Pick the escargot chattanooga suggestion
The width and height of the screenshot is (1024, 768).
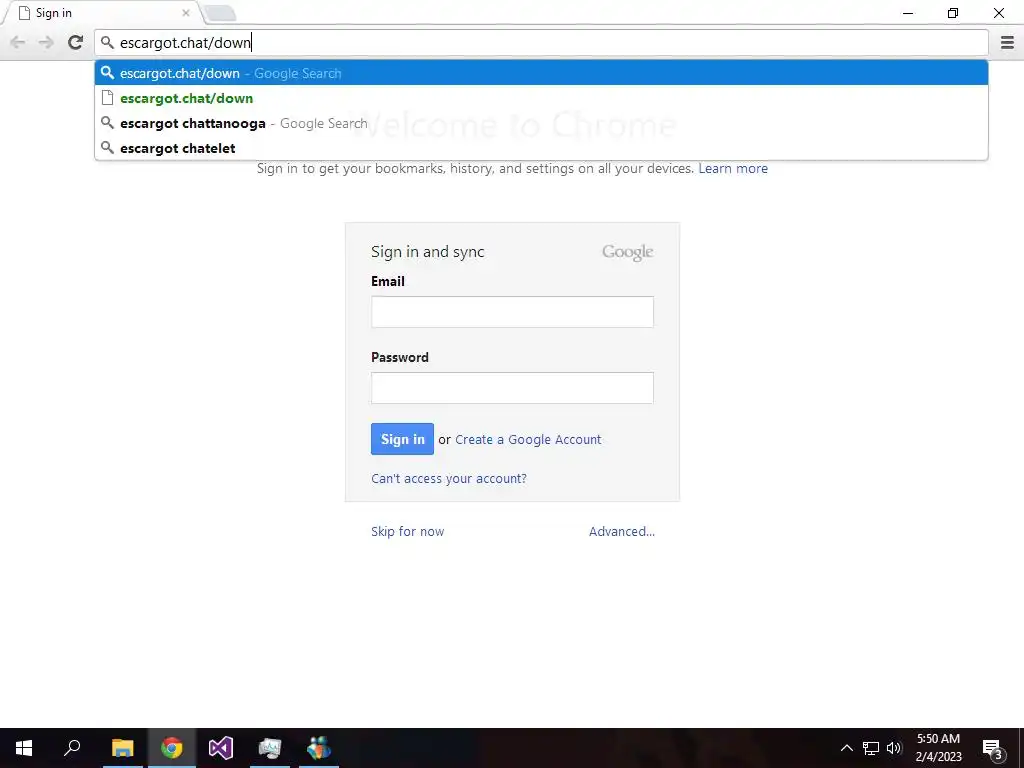point(541,123)
